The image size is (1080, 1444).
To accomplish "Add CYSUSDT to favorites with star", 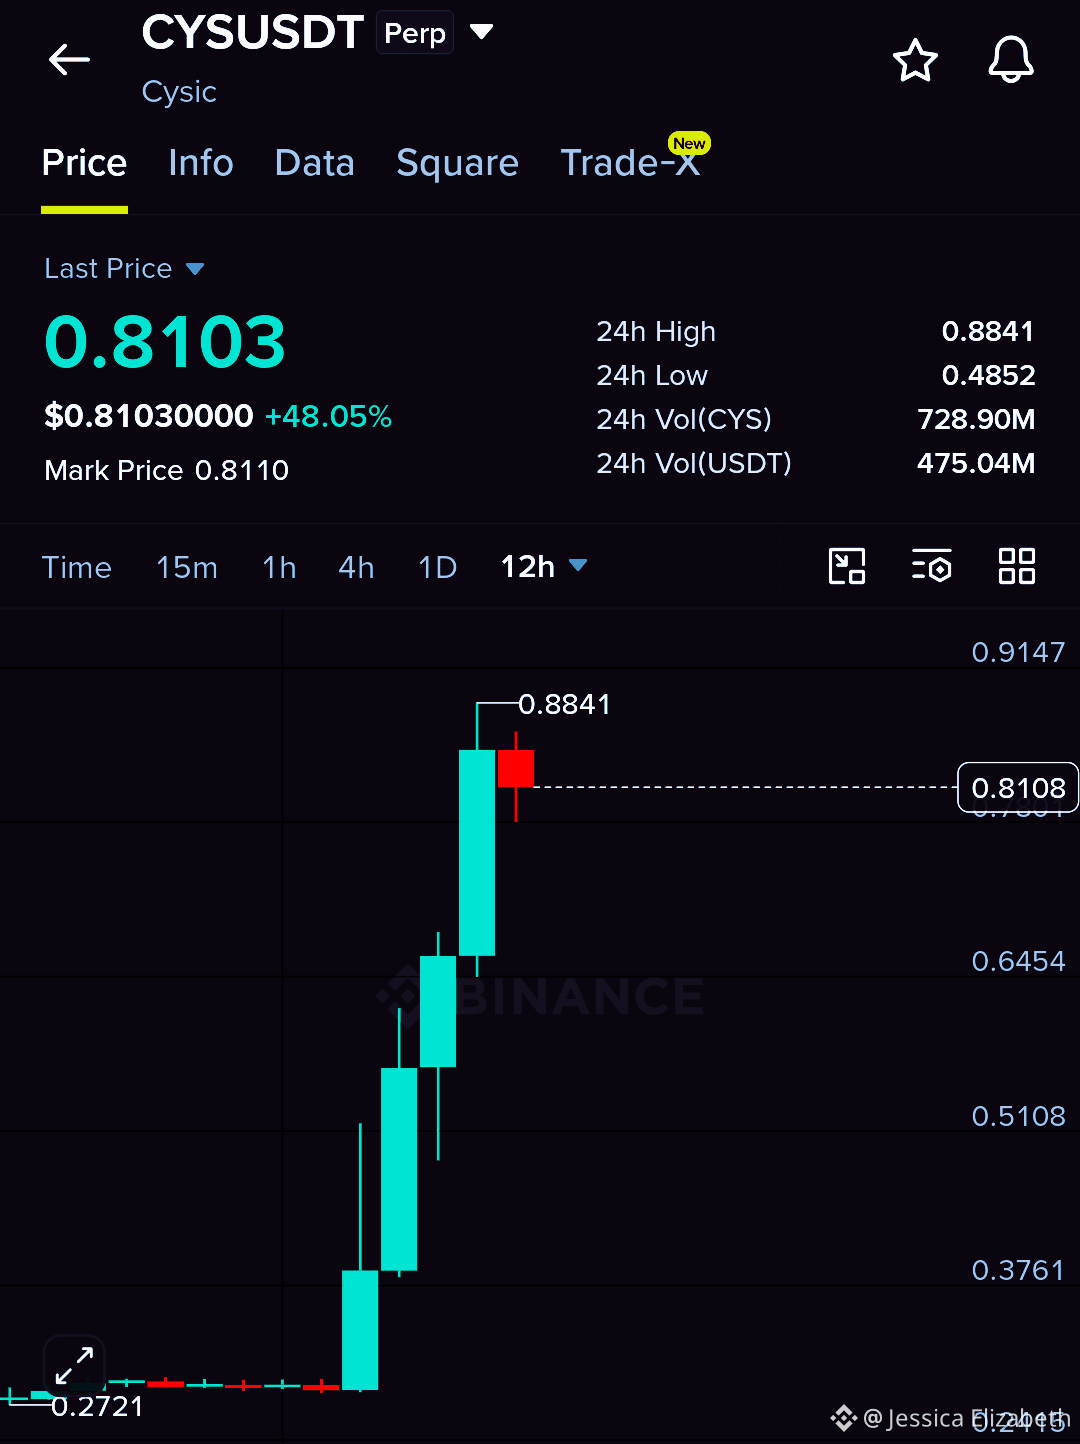I will pyautogui.click(x=915, y=61).
